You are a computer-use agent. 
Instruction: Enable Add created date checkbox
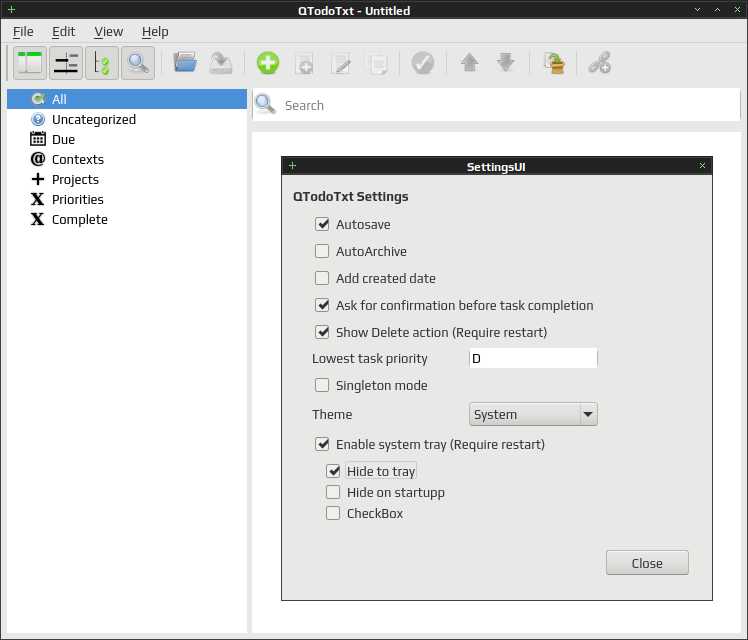click(x=322, y=278)
